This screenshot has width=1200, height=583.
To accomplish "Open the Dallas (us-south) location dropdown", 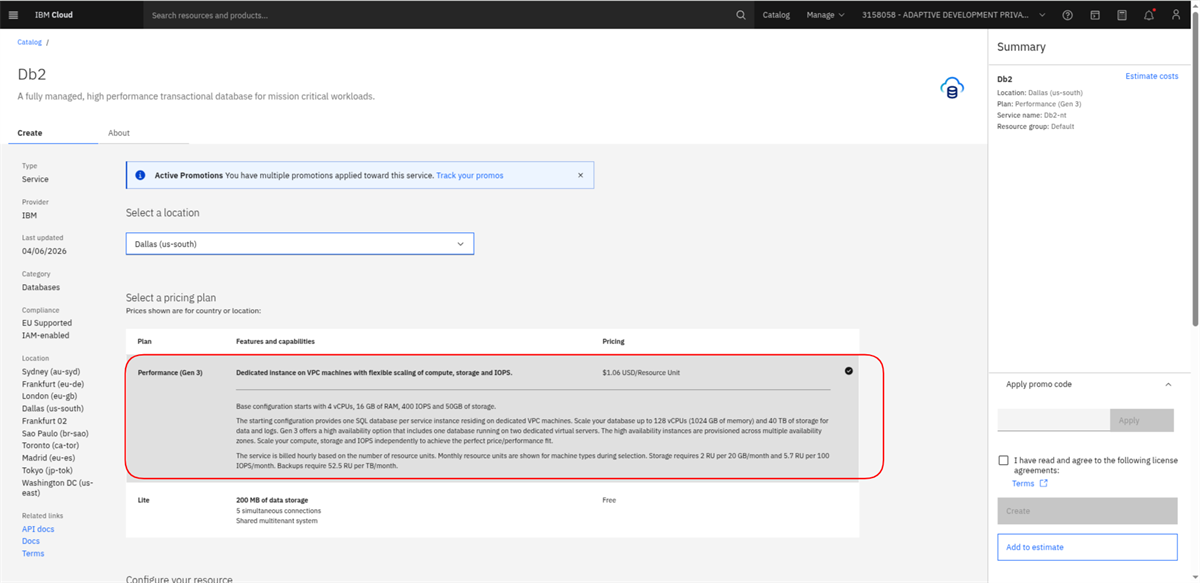I will (300, 244).
